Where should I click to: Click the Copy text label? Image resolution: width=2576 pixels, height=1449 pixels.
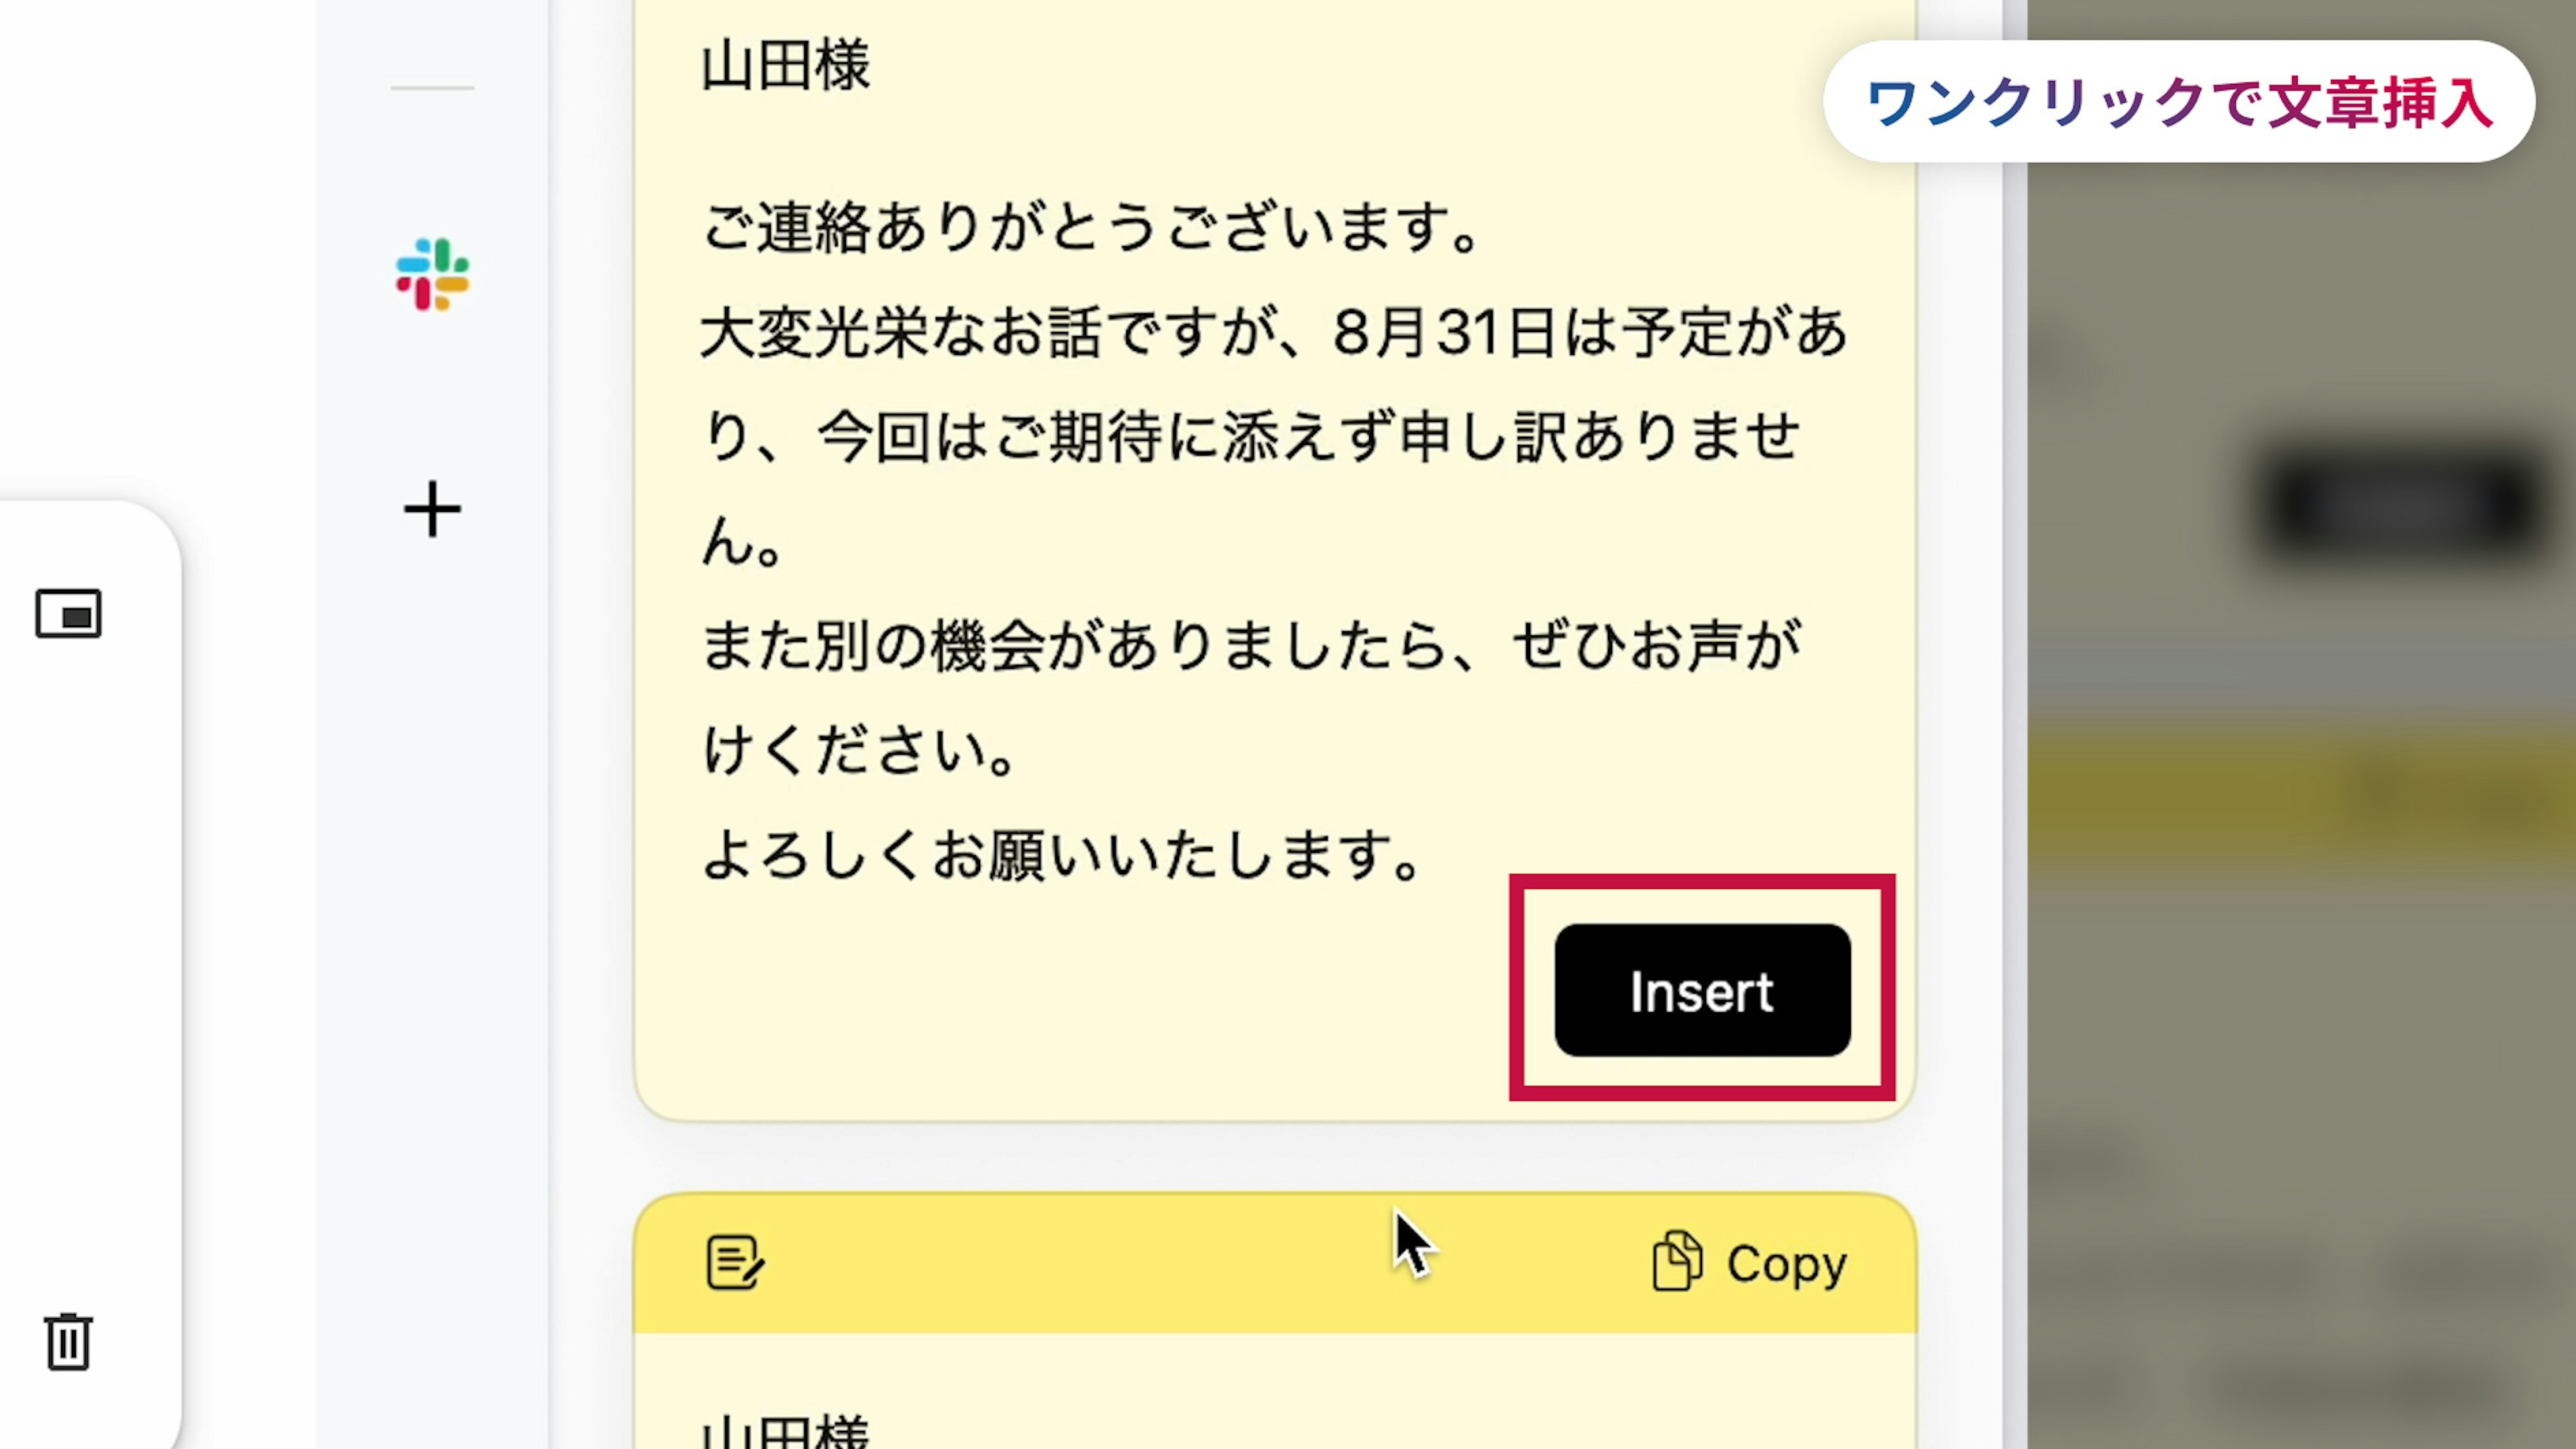1786,1264
